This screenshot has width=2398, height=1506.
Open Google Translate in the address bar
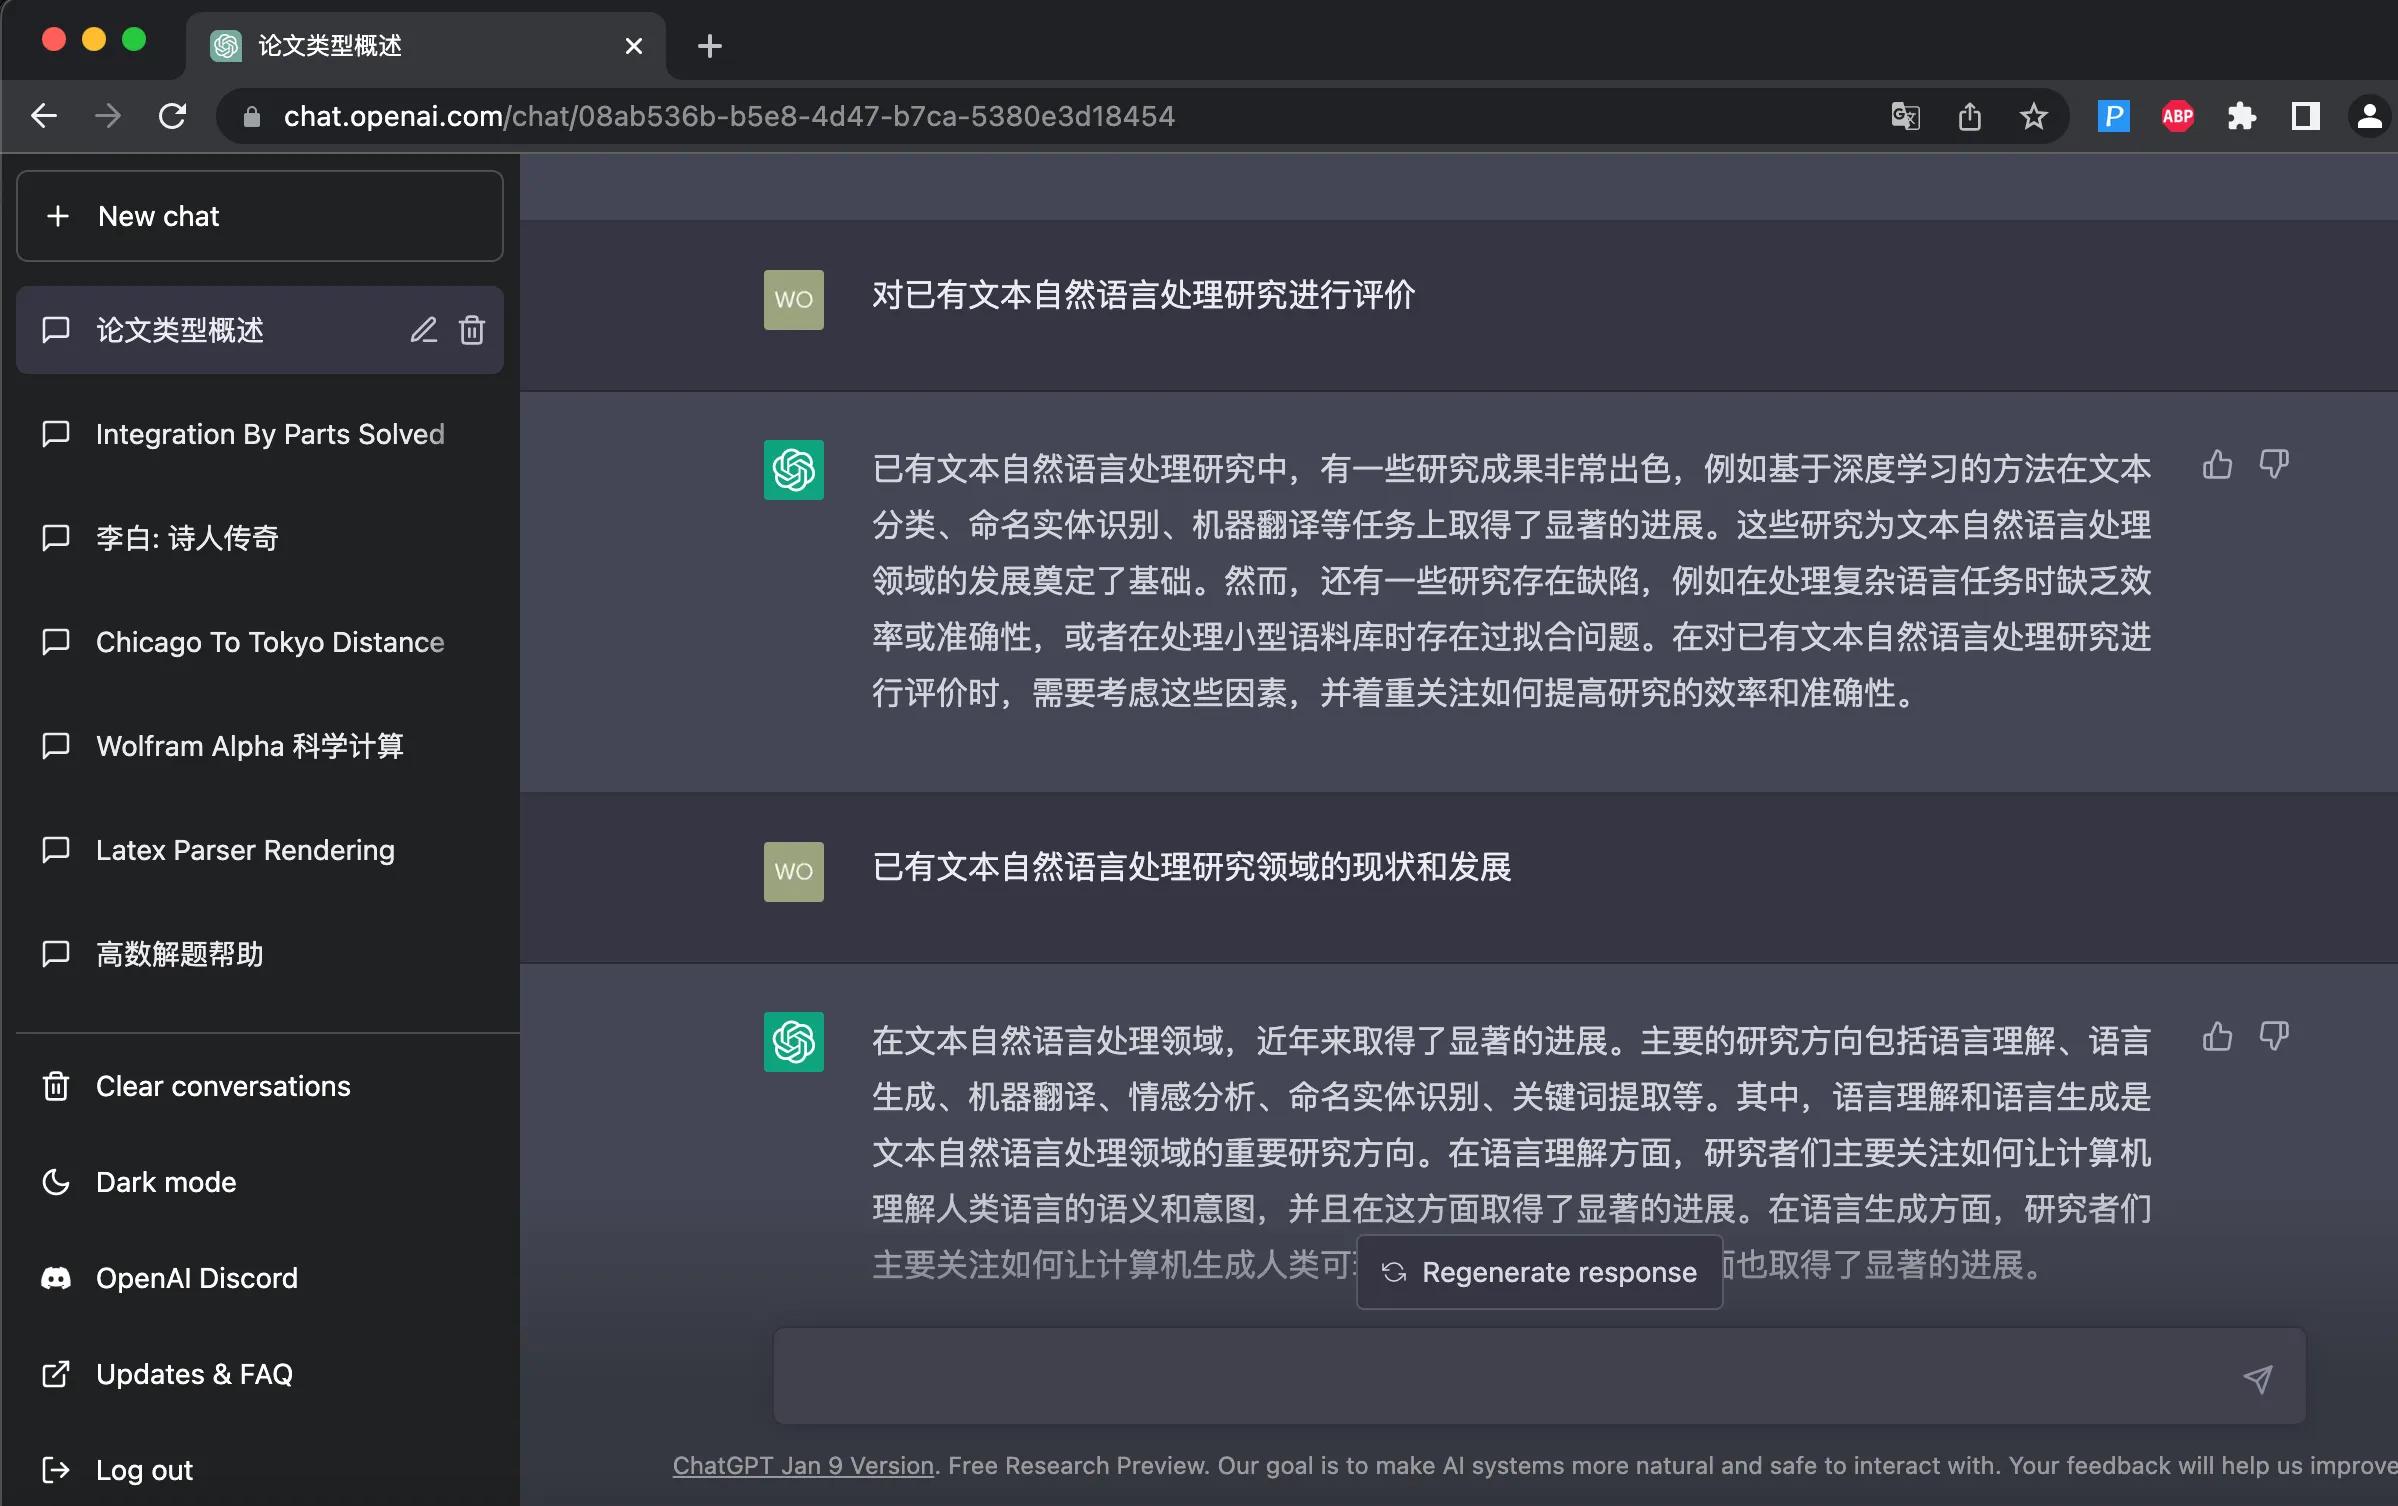1904,116
